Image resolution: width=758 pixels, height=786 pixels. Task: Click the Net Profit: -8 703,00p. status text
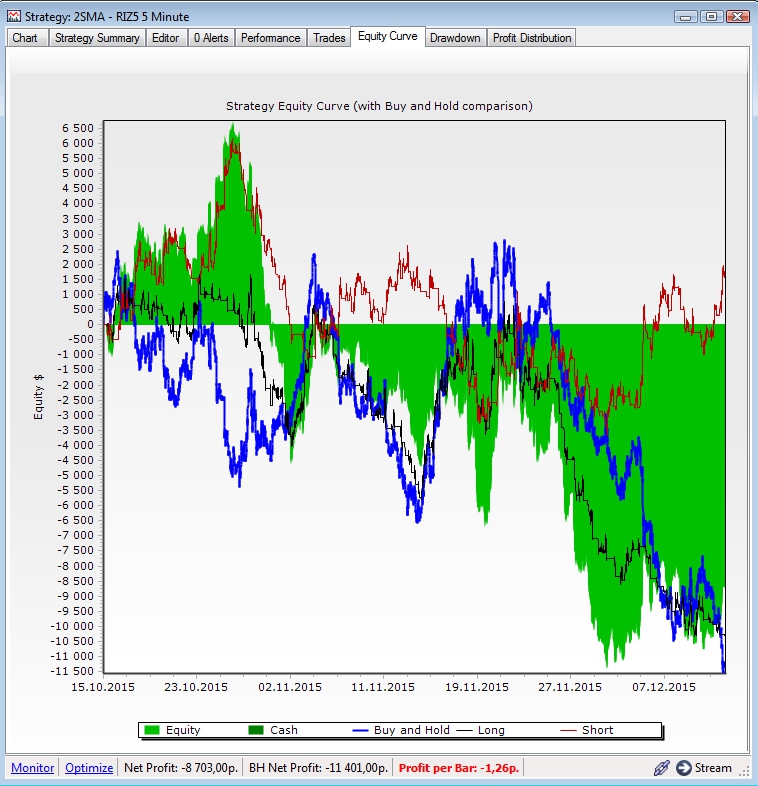[x=181, y=767]
